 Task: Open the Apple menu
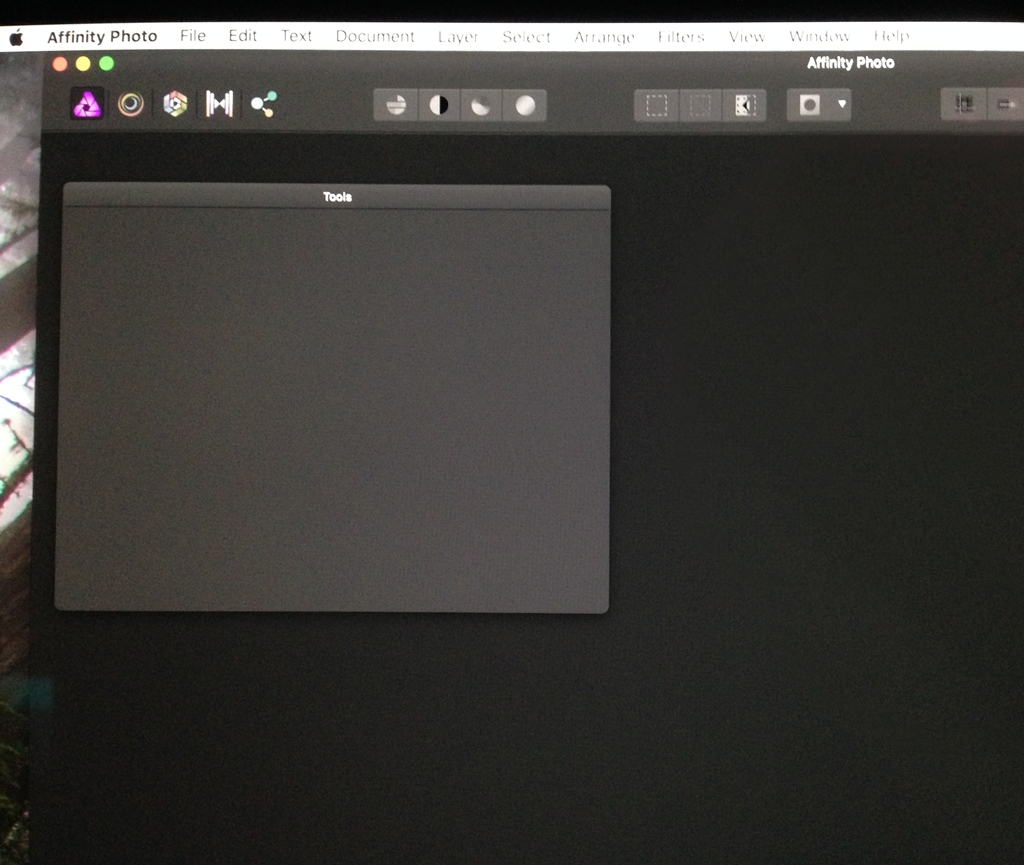17,37
